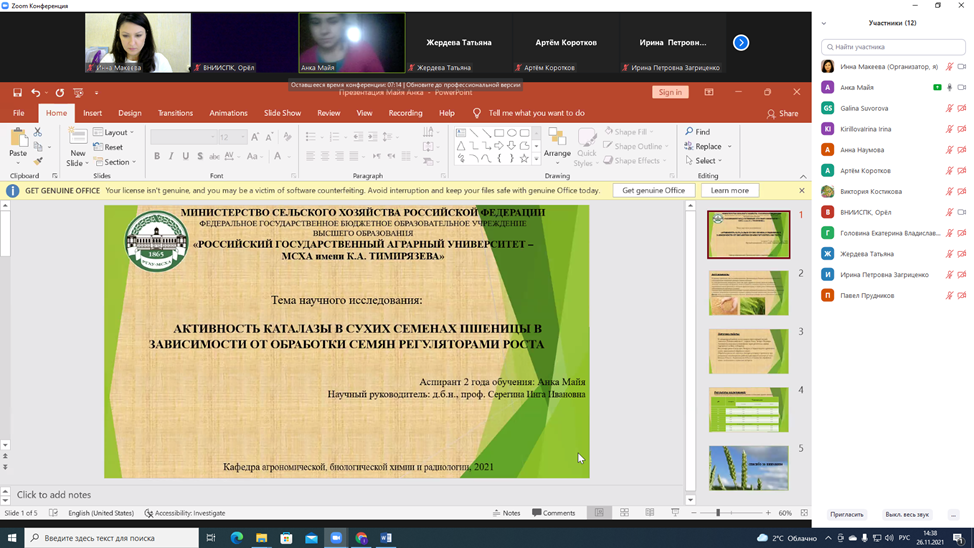Click the Undo arrow icon
Image resolution: width=974 pixels, height=548 pixels.
tap(36, 92)
